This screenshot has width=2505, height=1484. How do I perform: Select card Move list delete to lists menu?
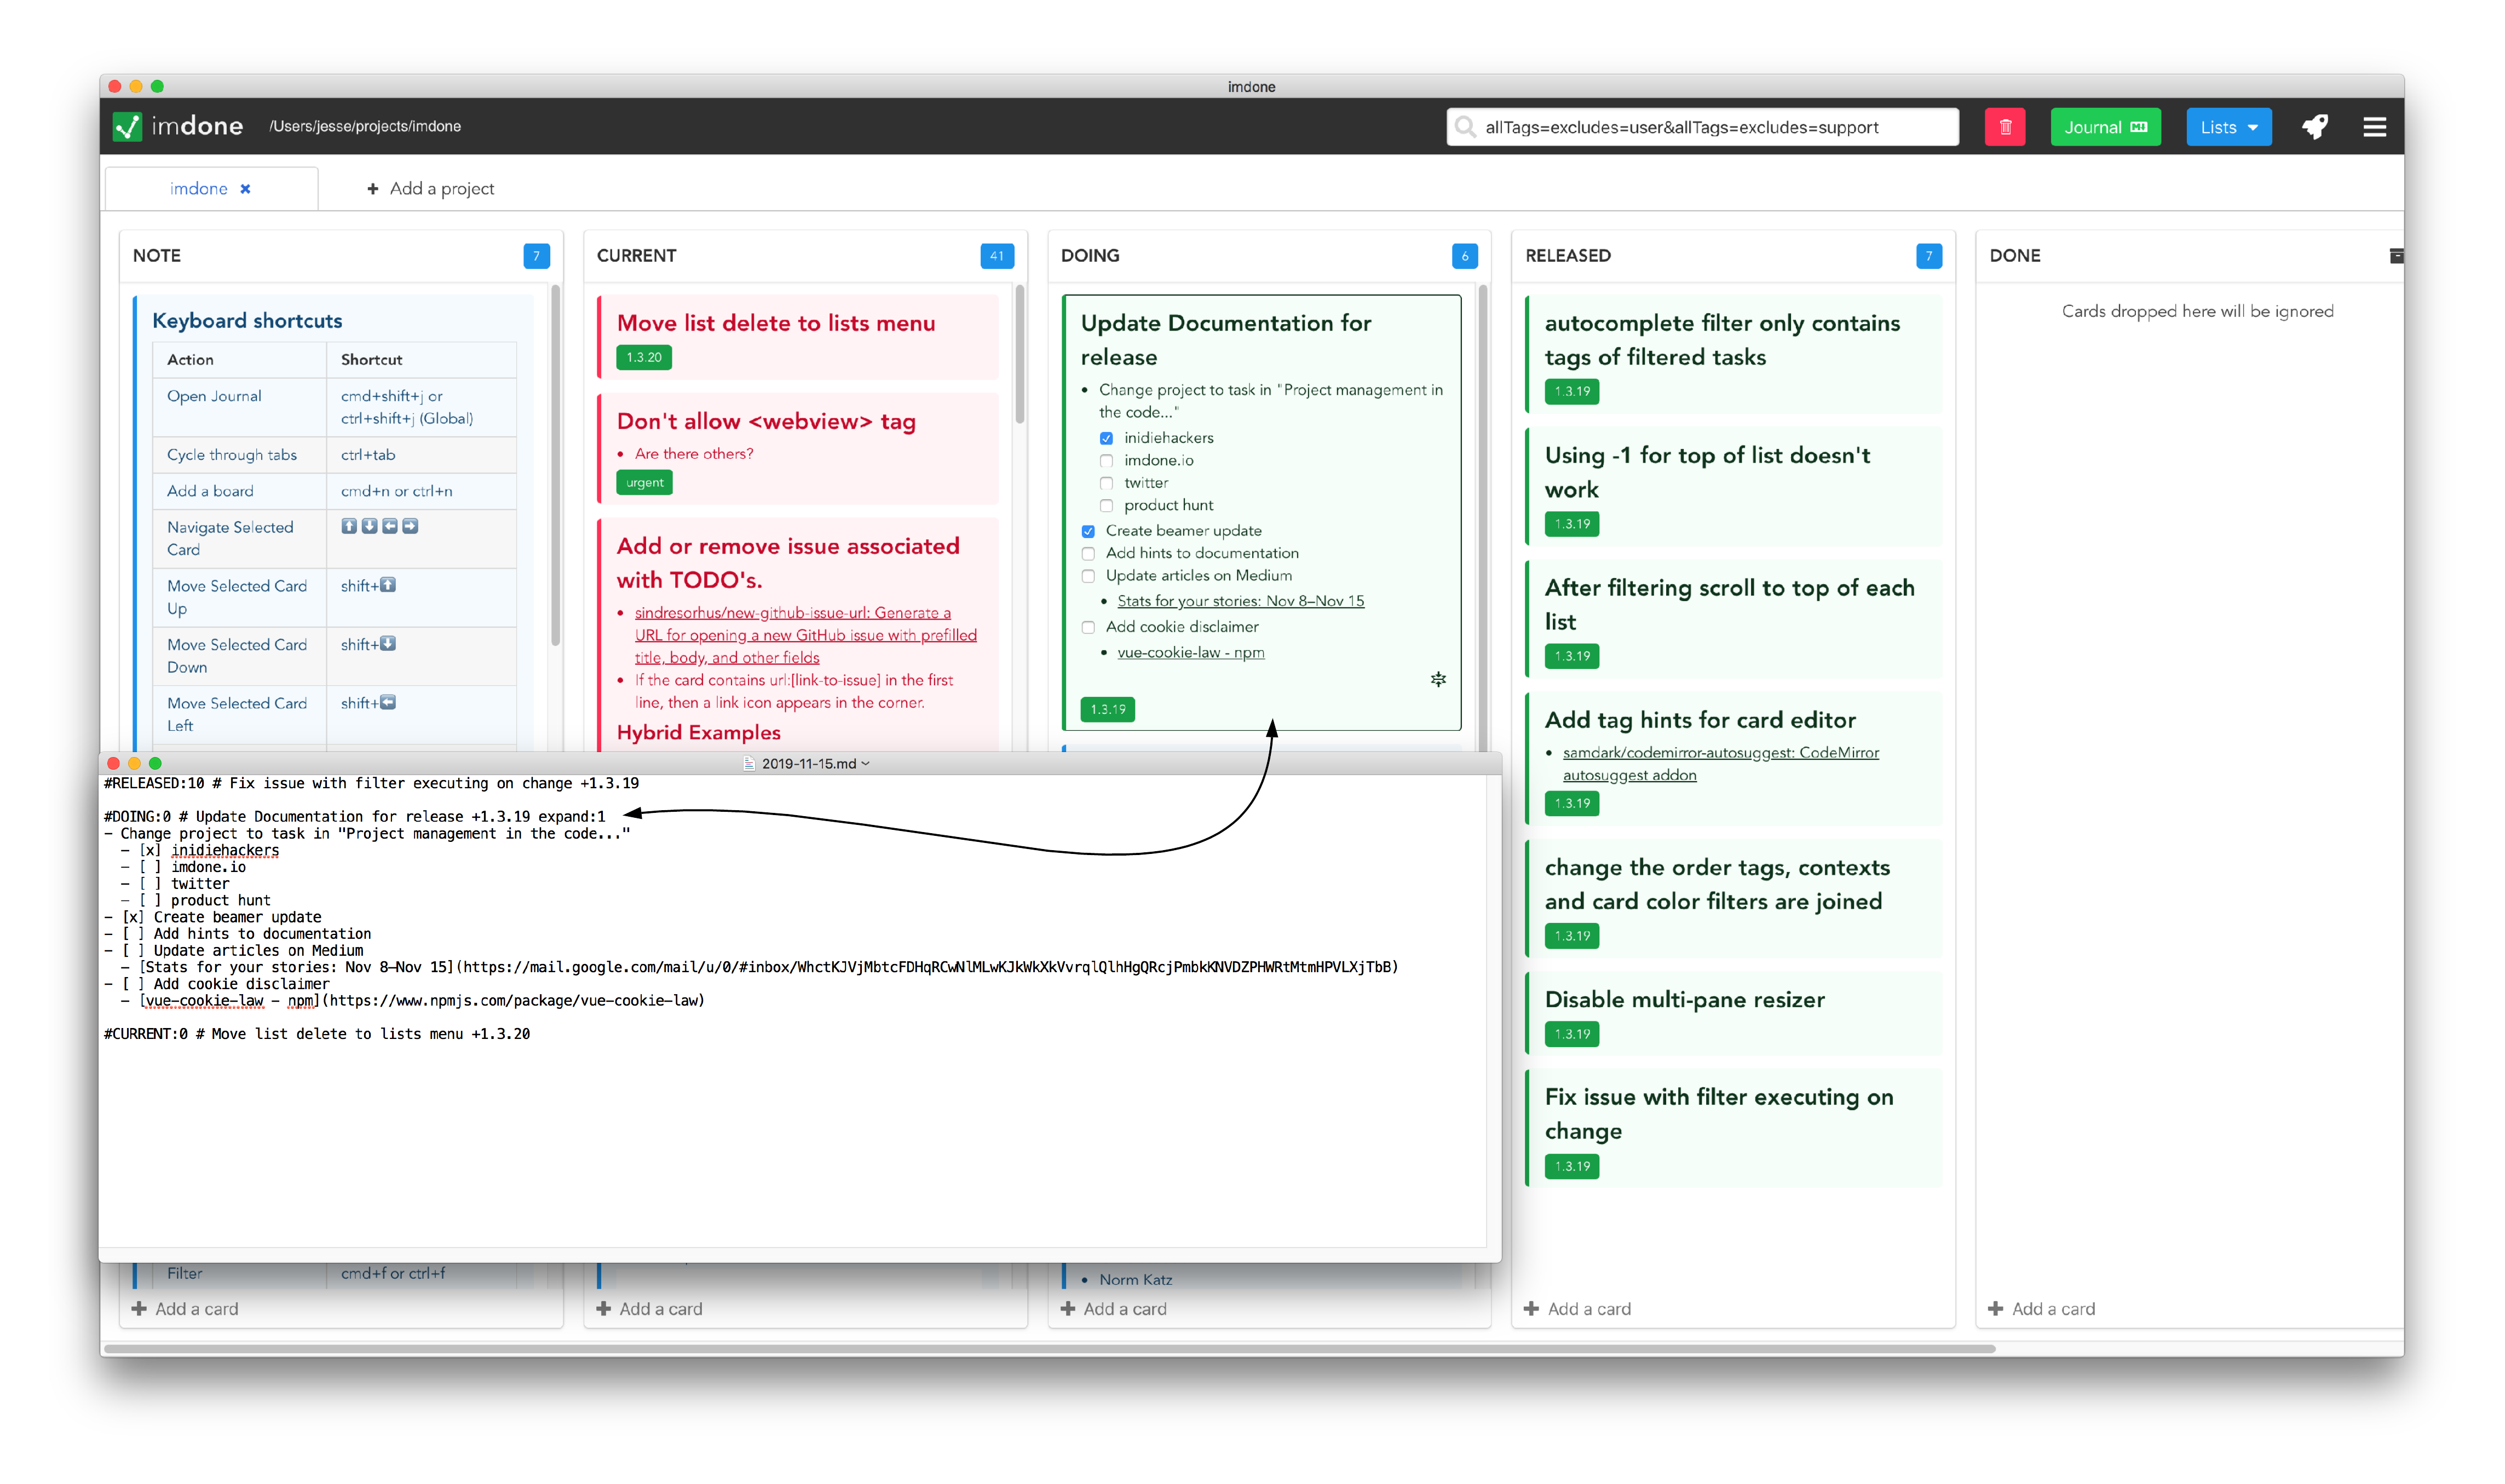tap(797, 336)
